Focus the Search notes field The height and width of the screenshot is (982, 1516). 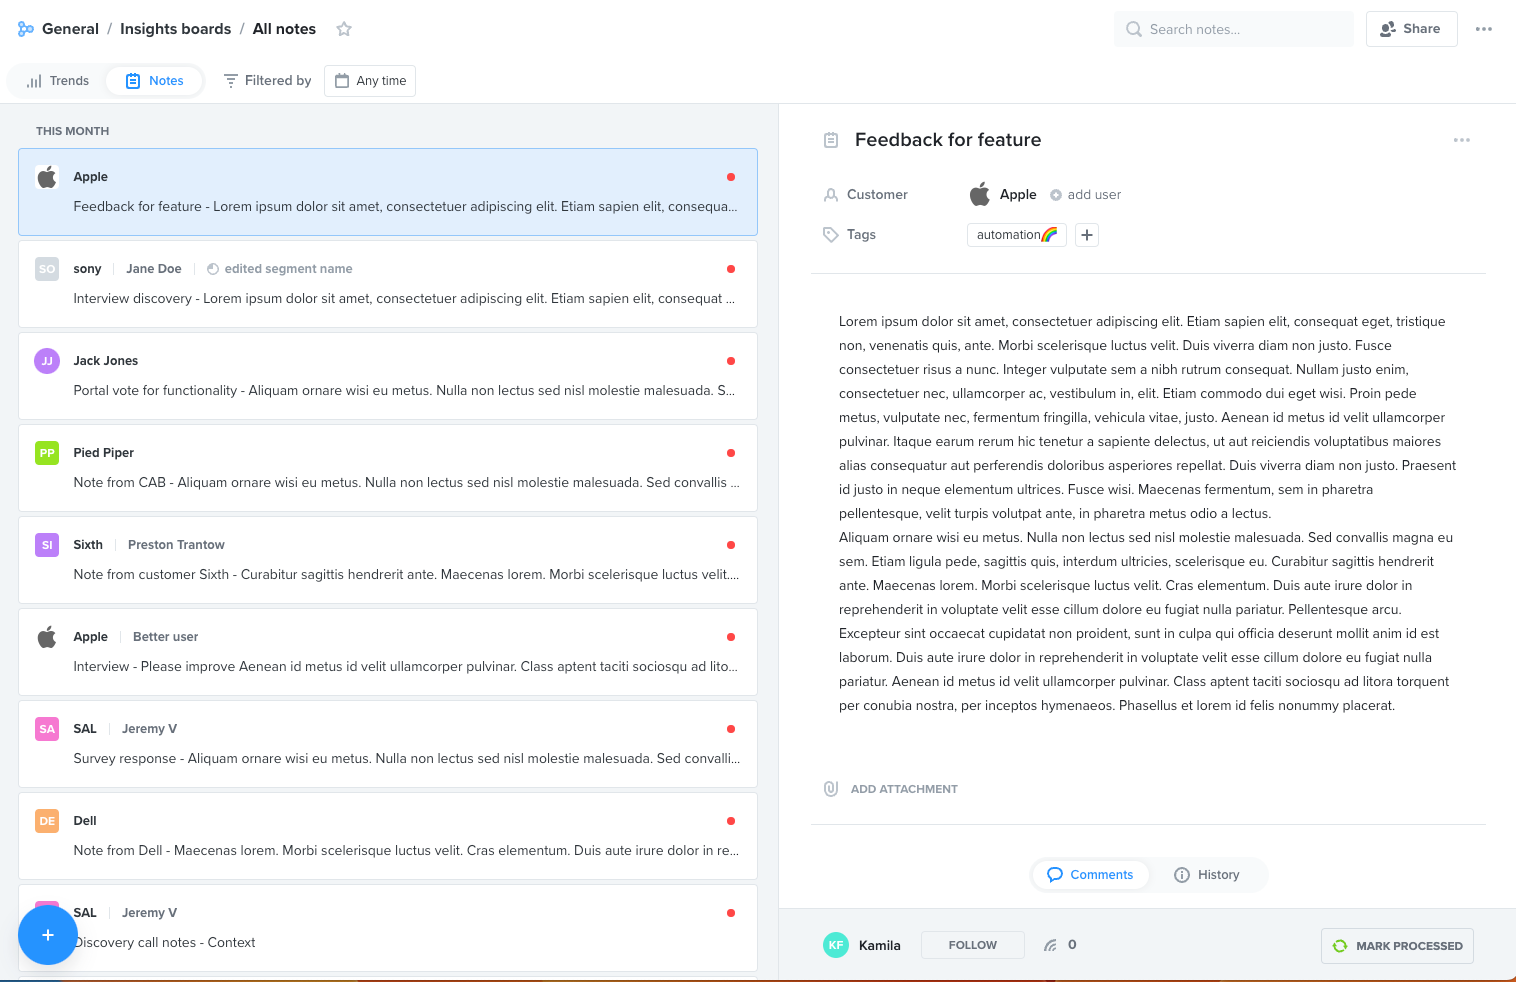1234,29
